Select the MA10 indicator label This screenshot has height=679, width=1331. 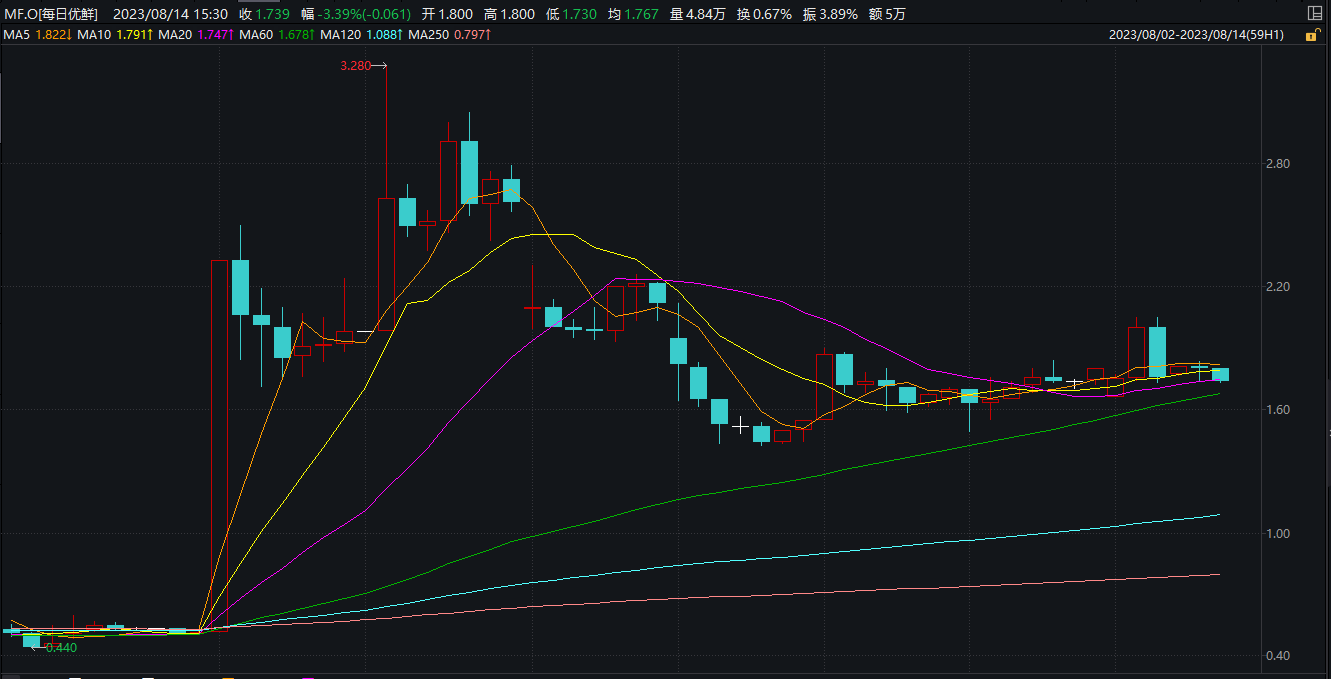pos(94,35)
